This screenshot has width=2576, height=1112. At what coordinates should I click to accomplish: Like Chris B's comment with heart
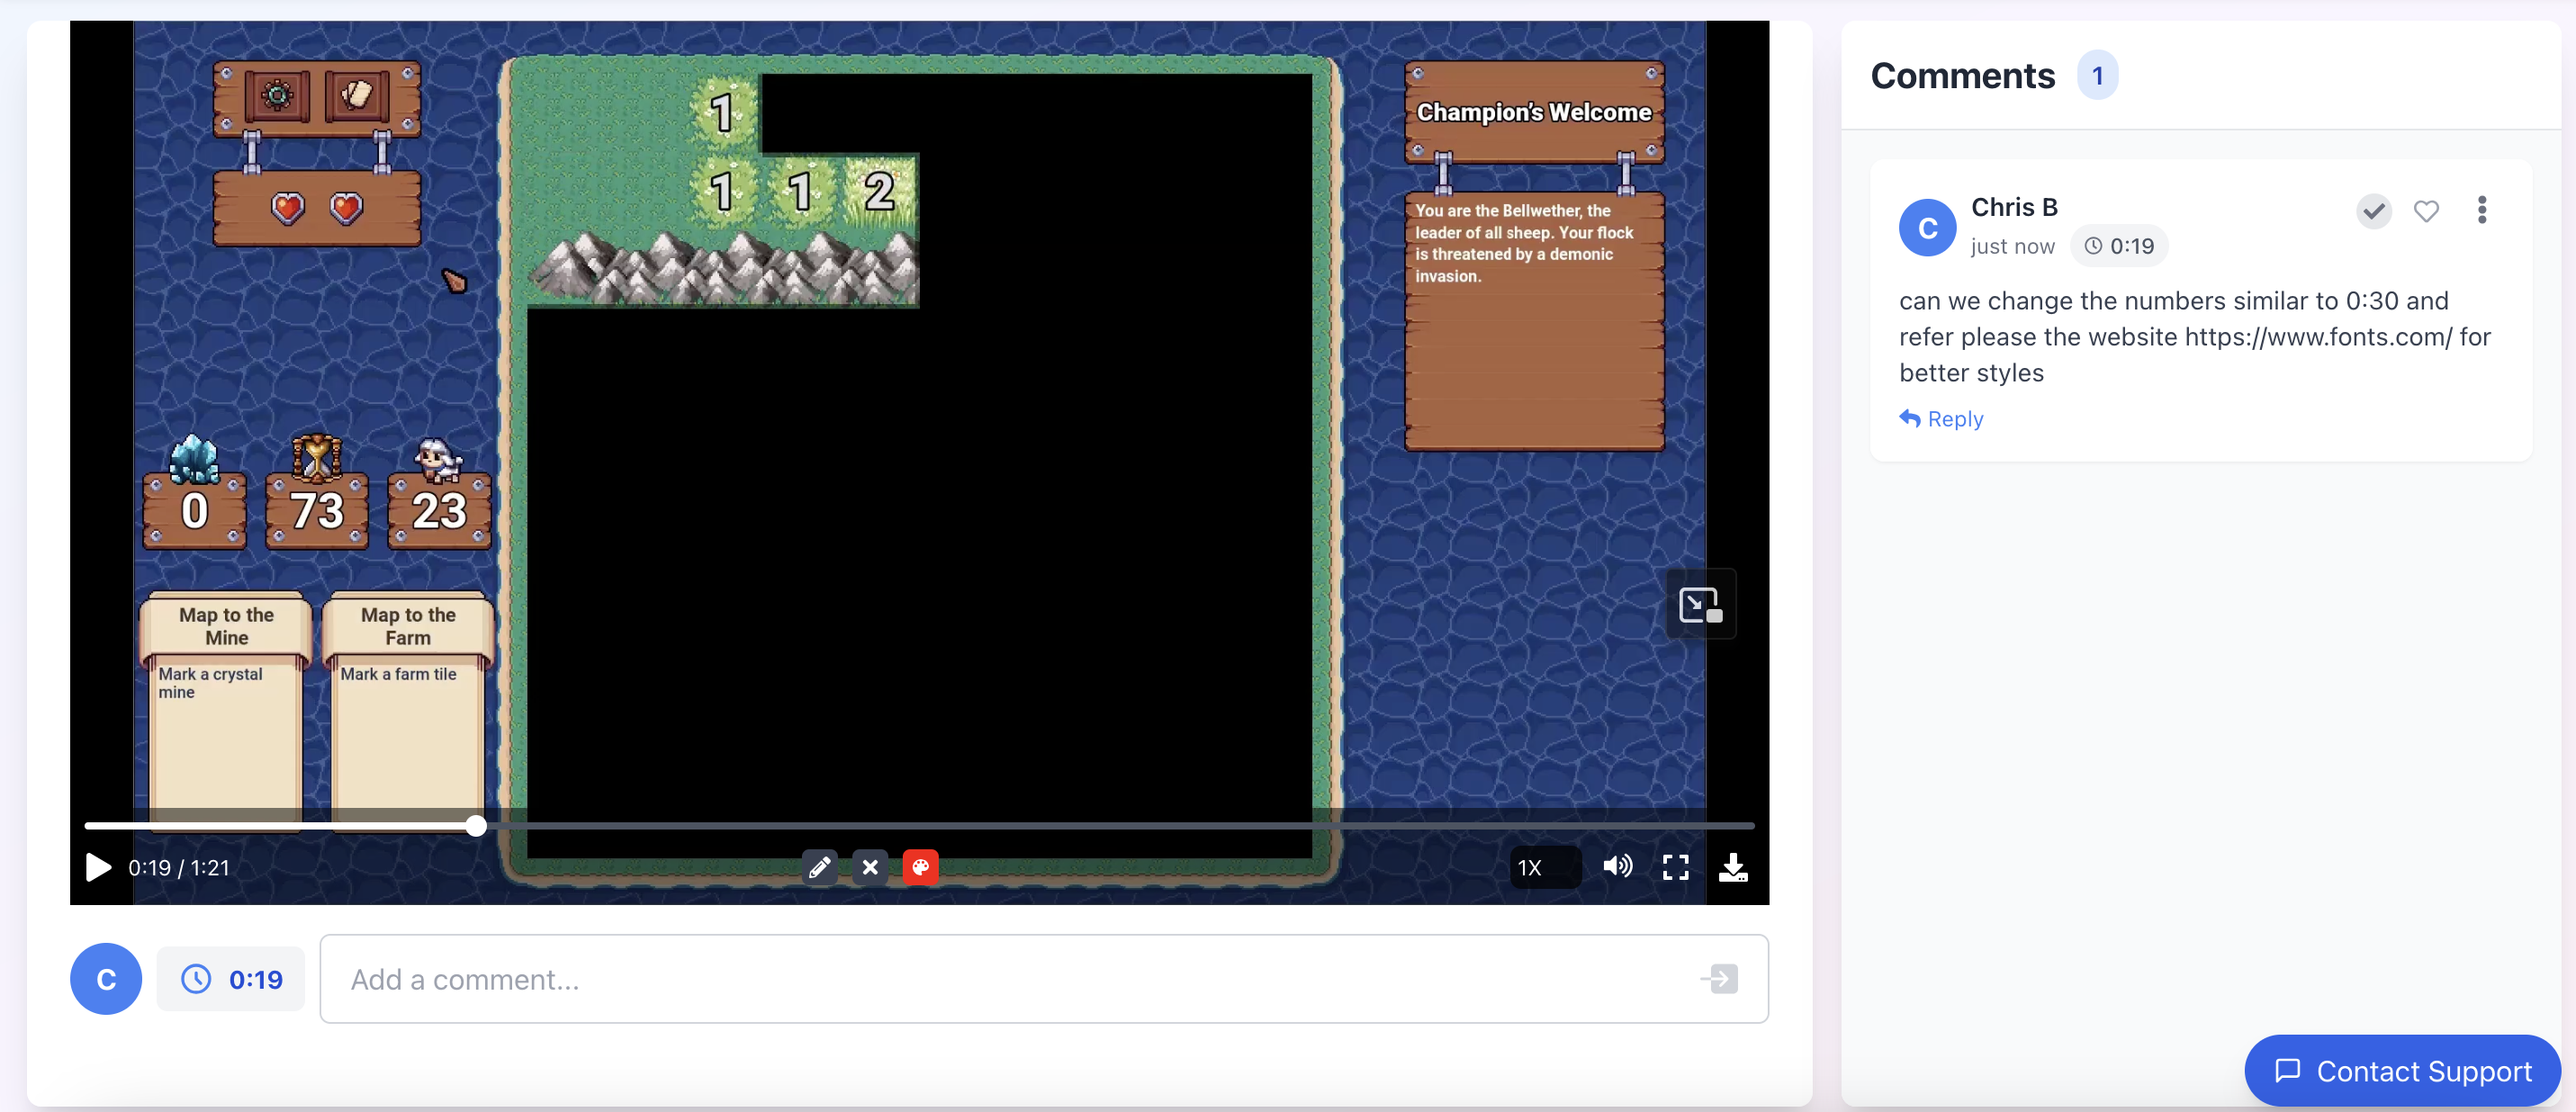click(x=2426, y=211)
